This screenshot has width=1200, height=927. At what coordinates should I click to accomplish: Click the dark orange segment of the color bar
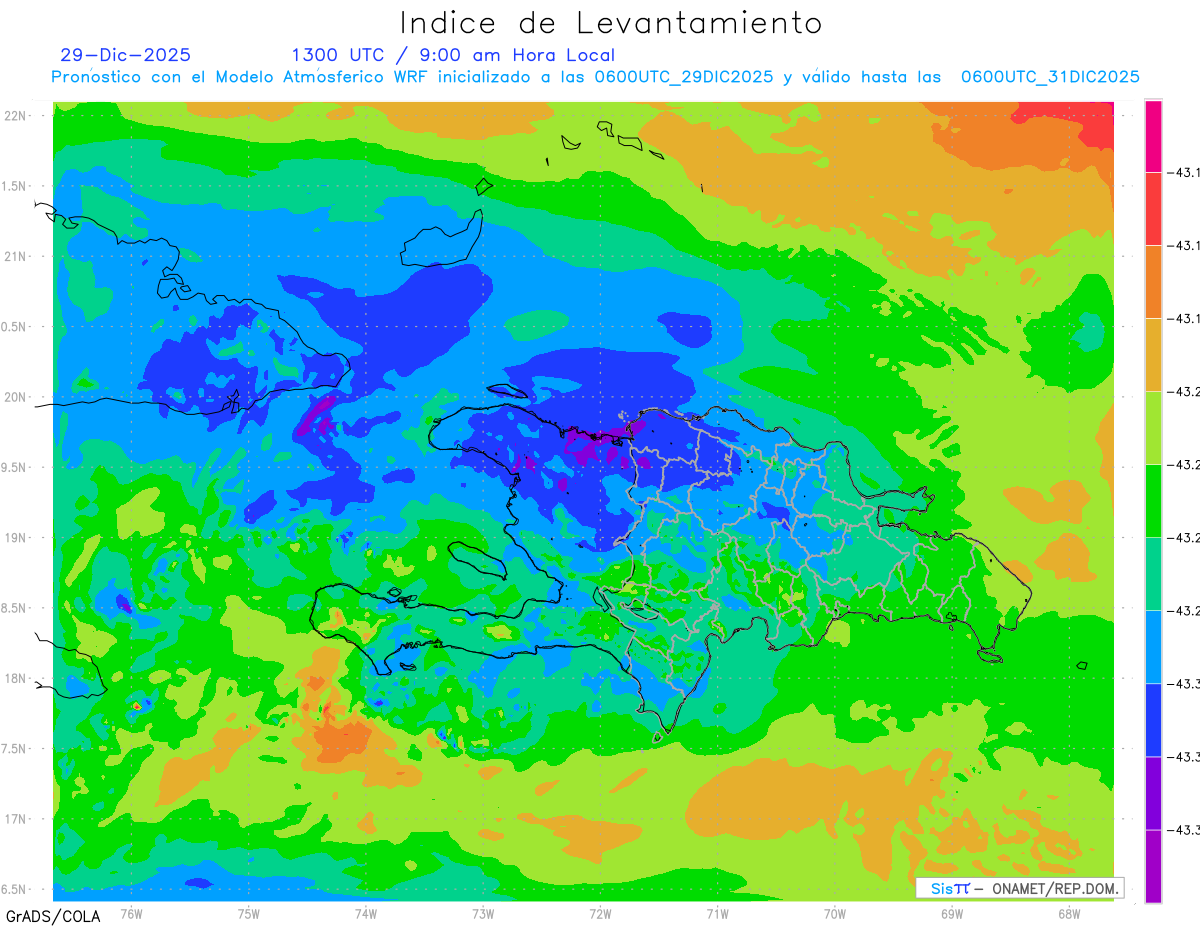point(1153,281)
